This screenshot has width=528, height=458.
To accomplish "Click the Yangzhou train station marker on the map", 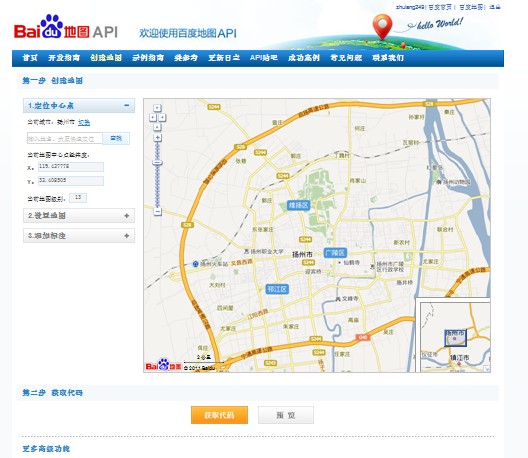I will 195,264.
